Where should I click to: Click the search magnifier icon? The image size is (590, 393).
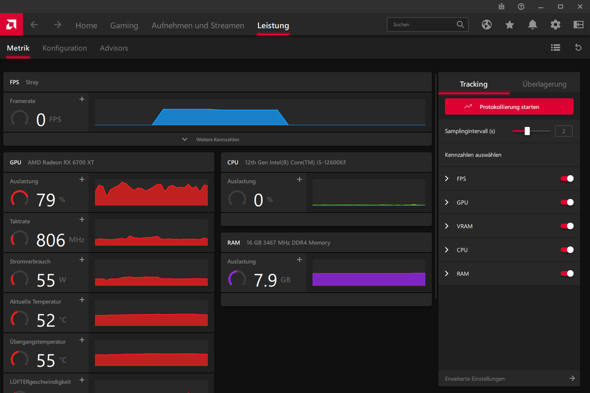(x=460, y=24)
